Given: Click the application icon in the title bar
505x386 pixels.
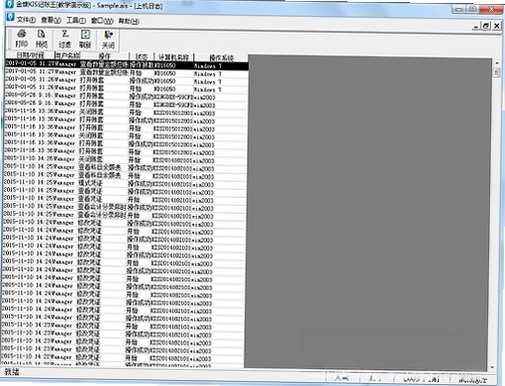Looking at the screenshot, I should [x=9, y=4].
